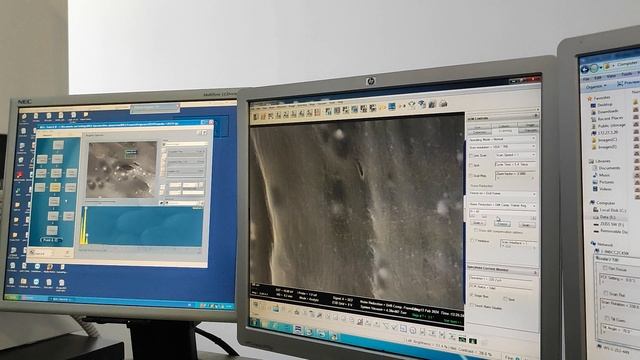The image size is (640, 360).
Task: Tick the Scan Rot checkbox
Action: click(606, 294)
